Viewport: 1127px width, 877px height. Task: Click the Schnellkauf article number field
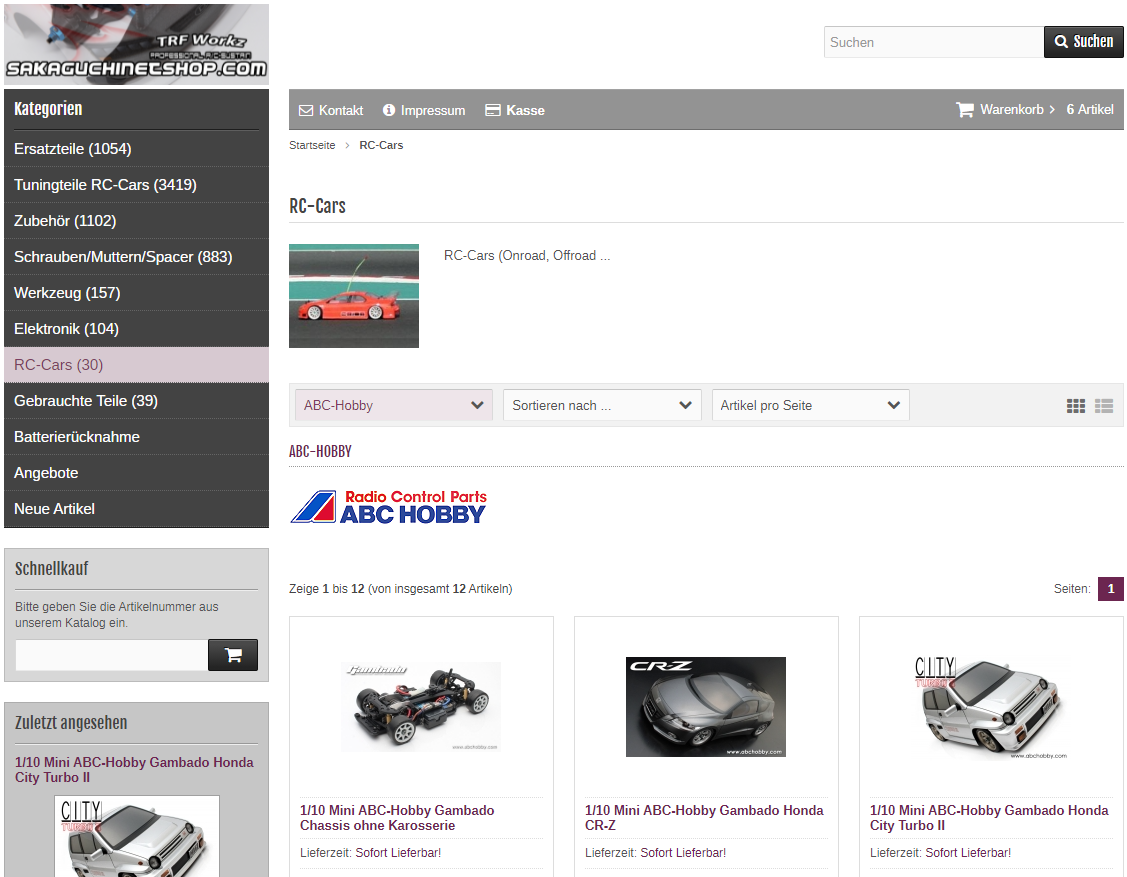coord(111,655)
